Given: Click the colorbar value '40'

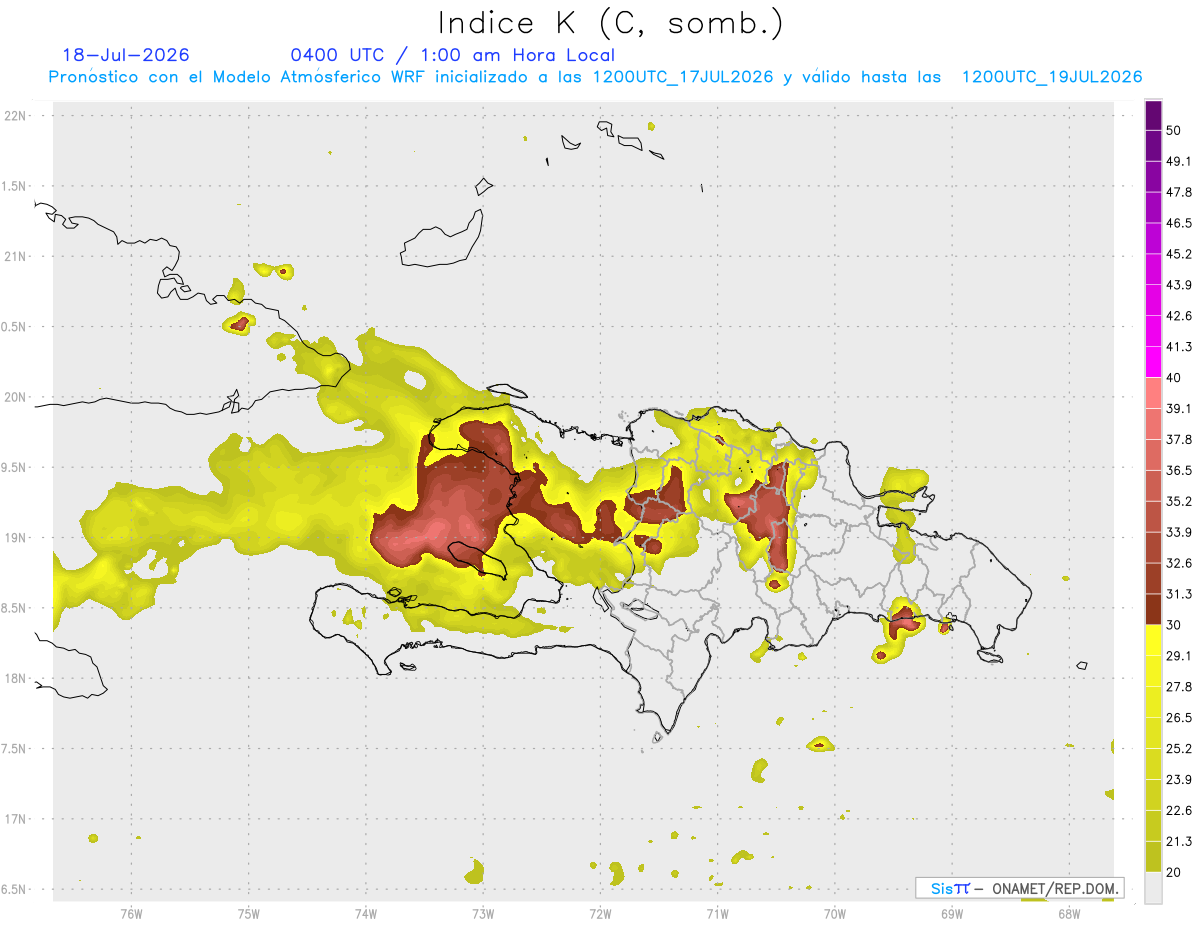Looking at the screenshot, I should tap(1174, 378).
